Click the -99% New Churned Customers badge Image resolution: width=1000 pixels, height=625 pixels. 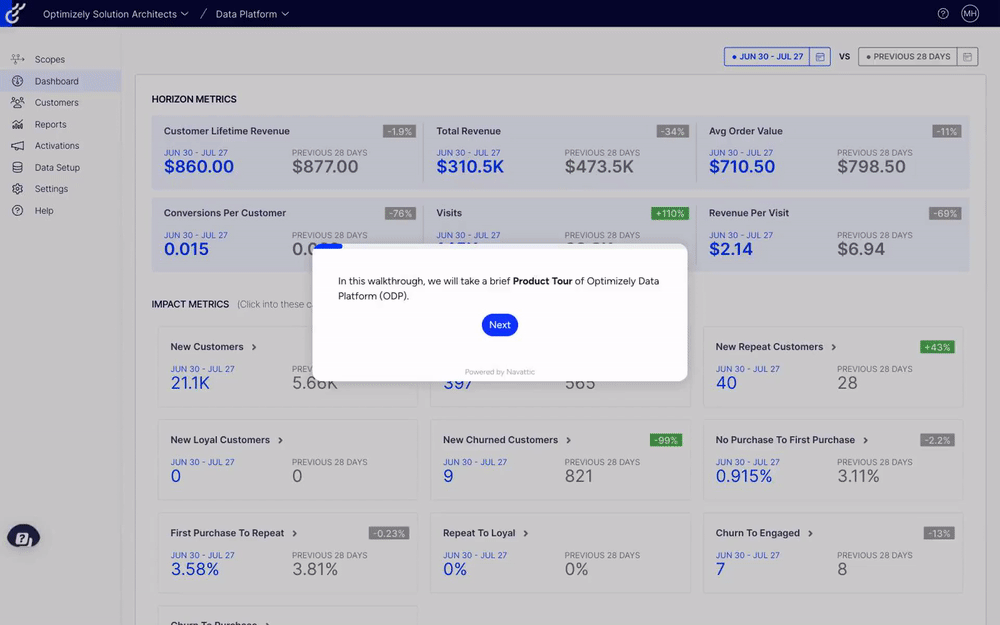tap(666, 440)
